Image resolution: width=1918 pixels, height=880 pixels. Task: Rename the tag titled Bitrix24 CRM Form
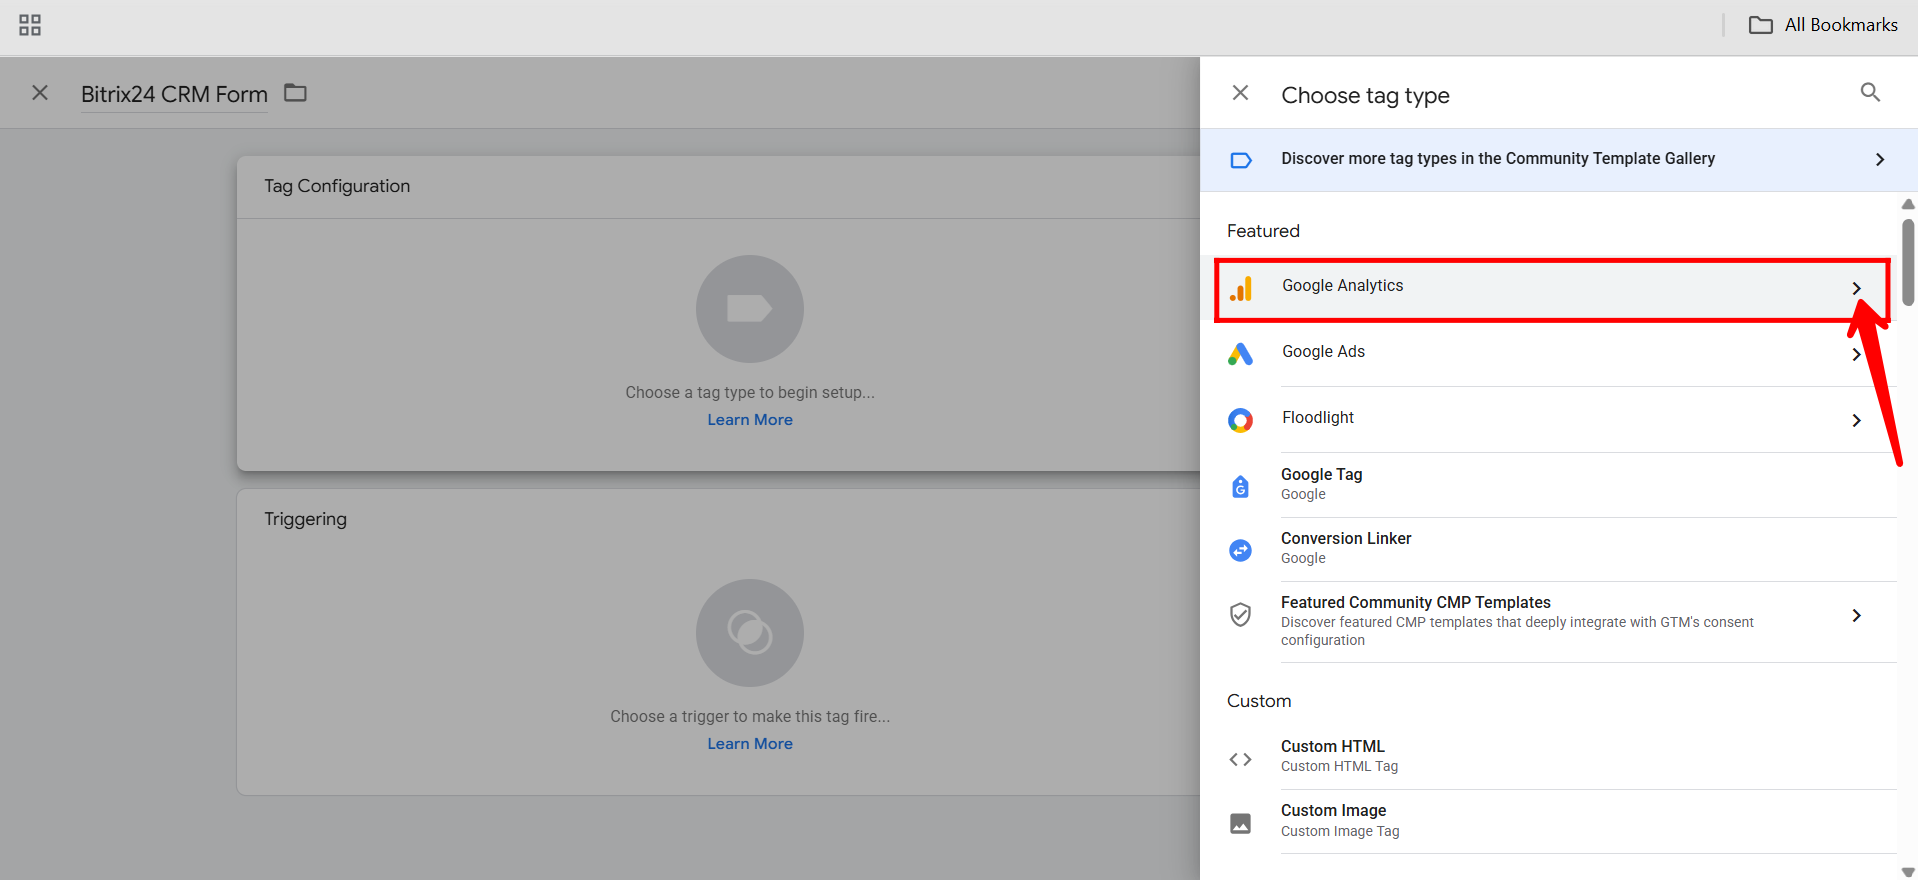coord(174,94)
